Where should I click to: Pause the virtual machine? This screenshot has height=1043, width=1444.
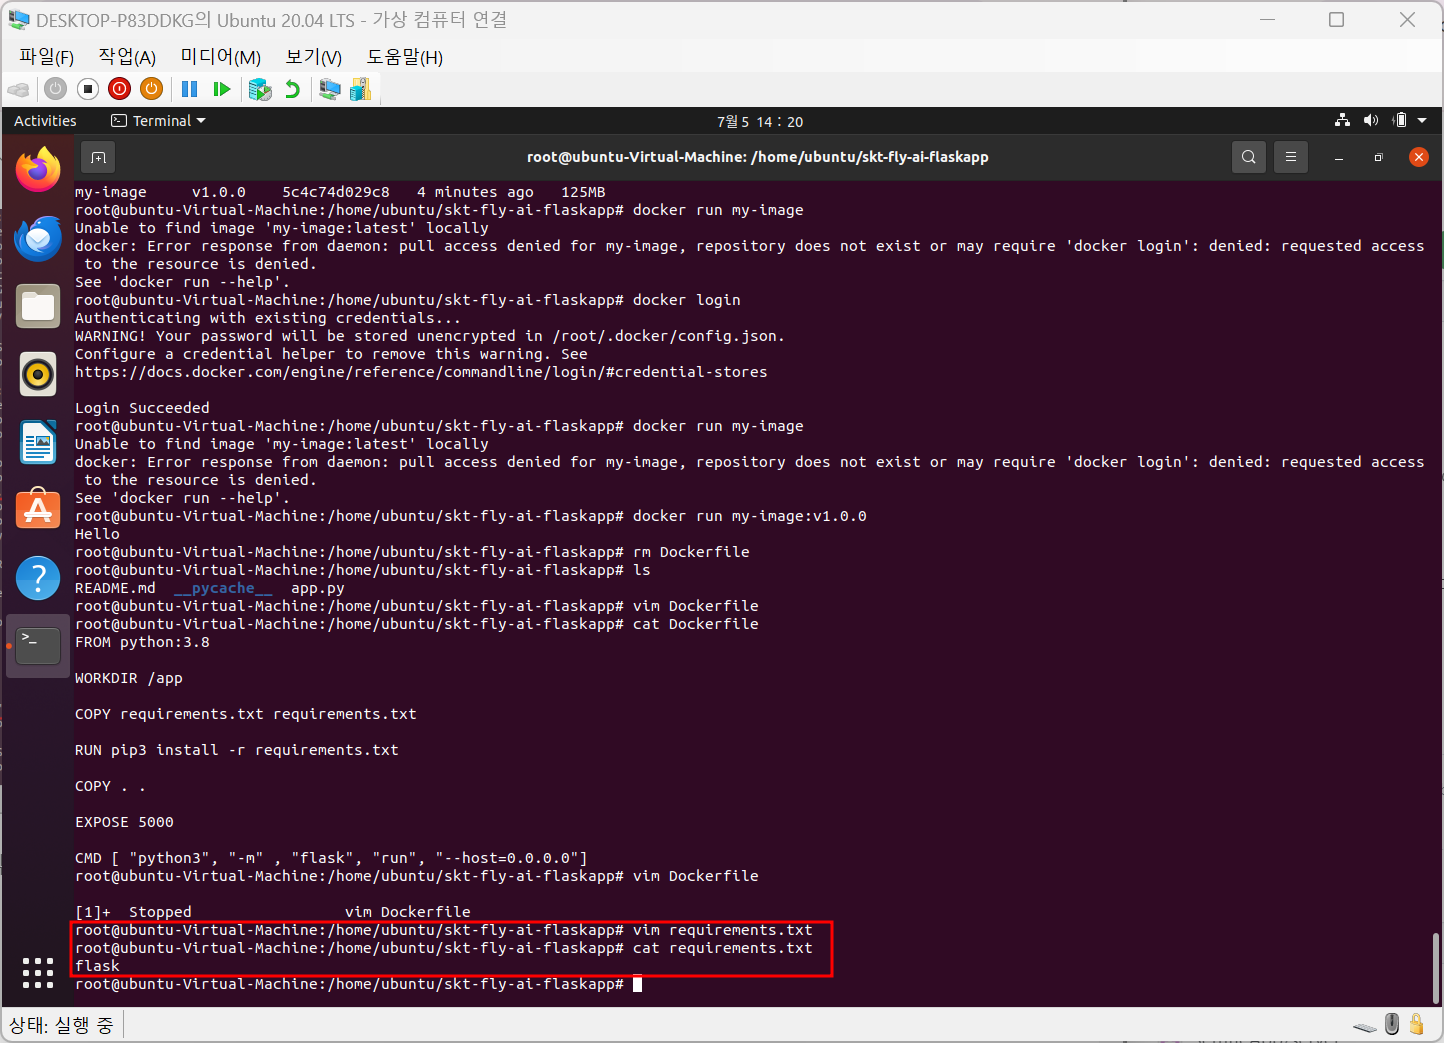(189, 89)
